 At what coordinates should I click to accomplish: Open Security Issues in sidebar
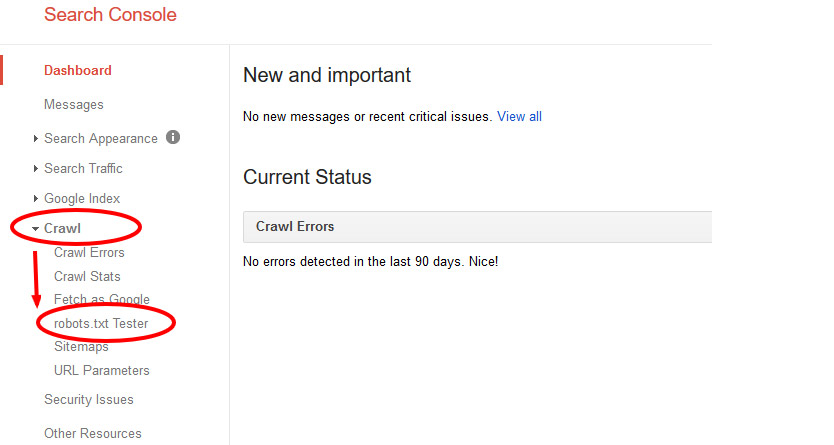(x=89, y=399)
